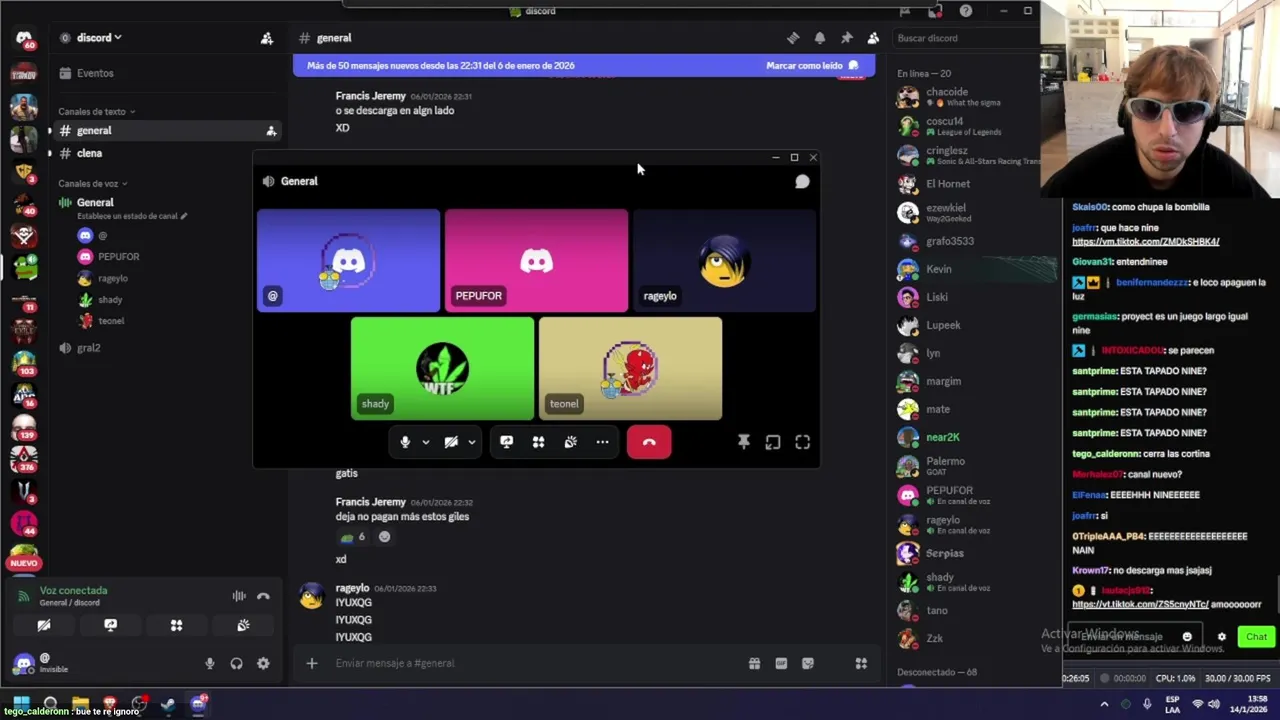Collapse the Canales de texto category
Screen dimensions: 1280x720
pos(96,112)
